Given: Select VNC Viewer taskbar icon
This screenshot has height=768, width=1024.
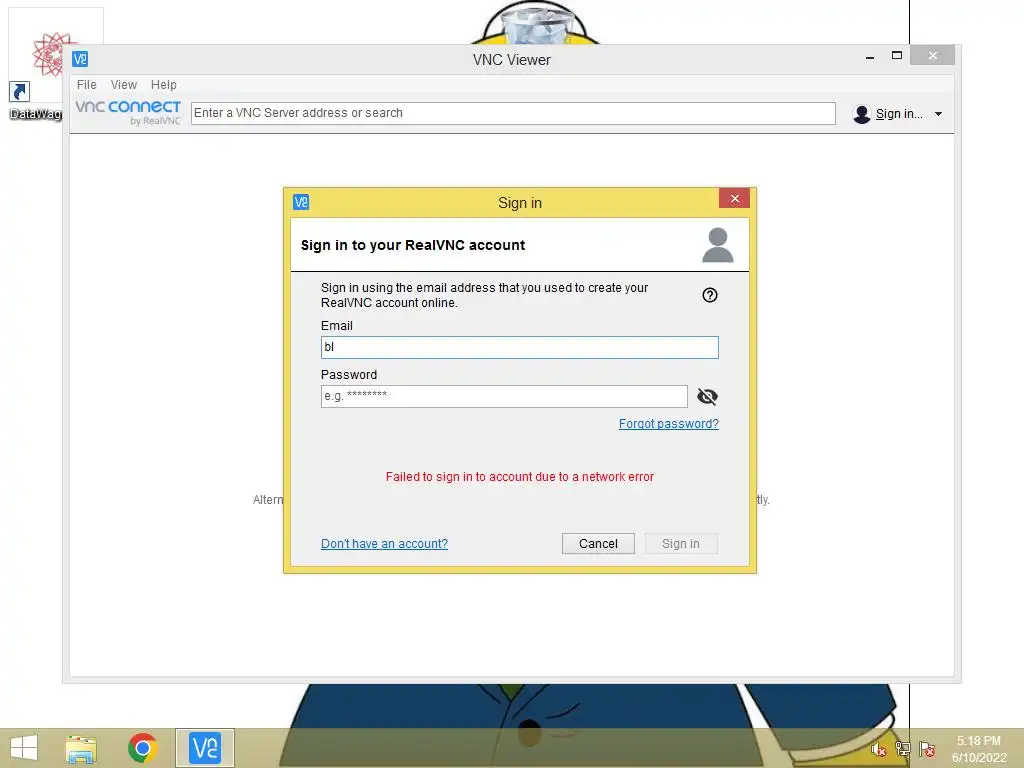Looking at the screenshot, I should pyautogui.click(x=204, y=748).
